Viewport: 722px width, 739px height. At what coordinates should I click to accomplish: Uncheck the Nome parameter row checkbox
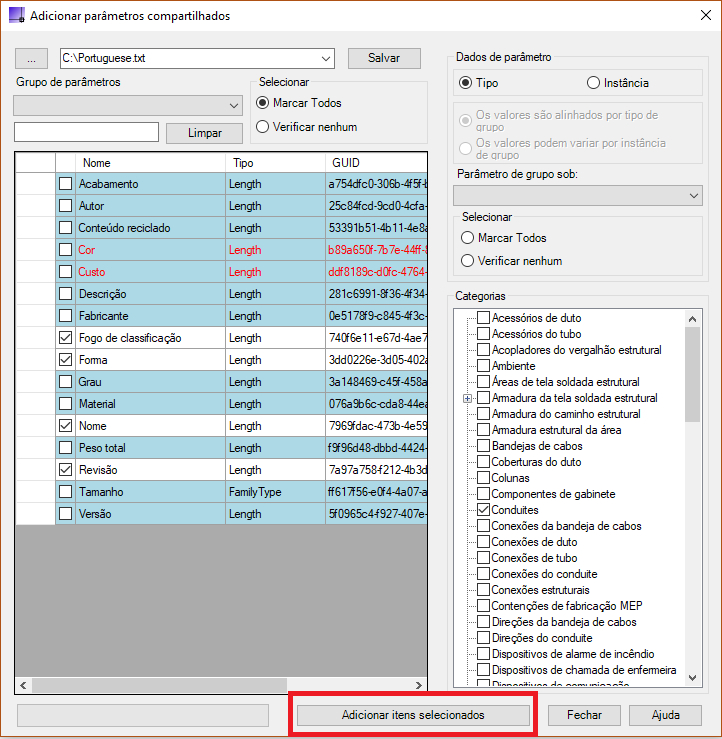(66, 426)
